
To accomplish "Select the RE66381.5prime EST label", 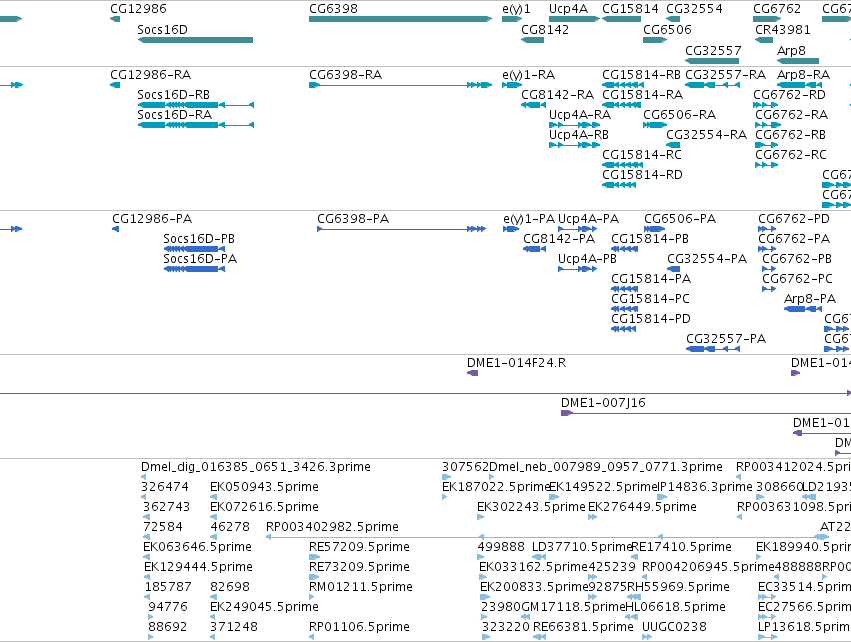I will [583, 627].
